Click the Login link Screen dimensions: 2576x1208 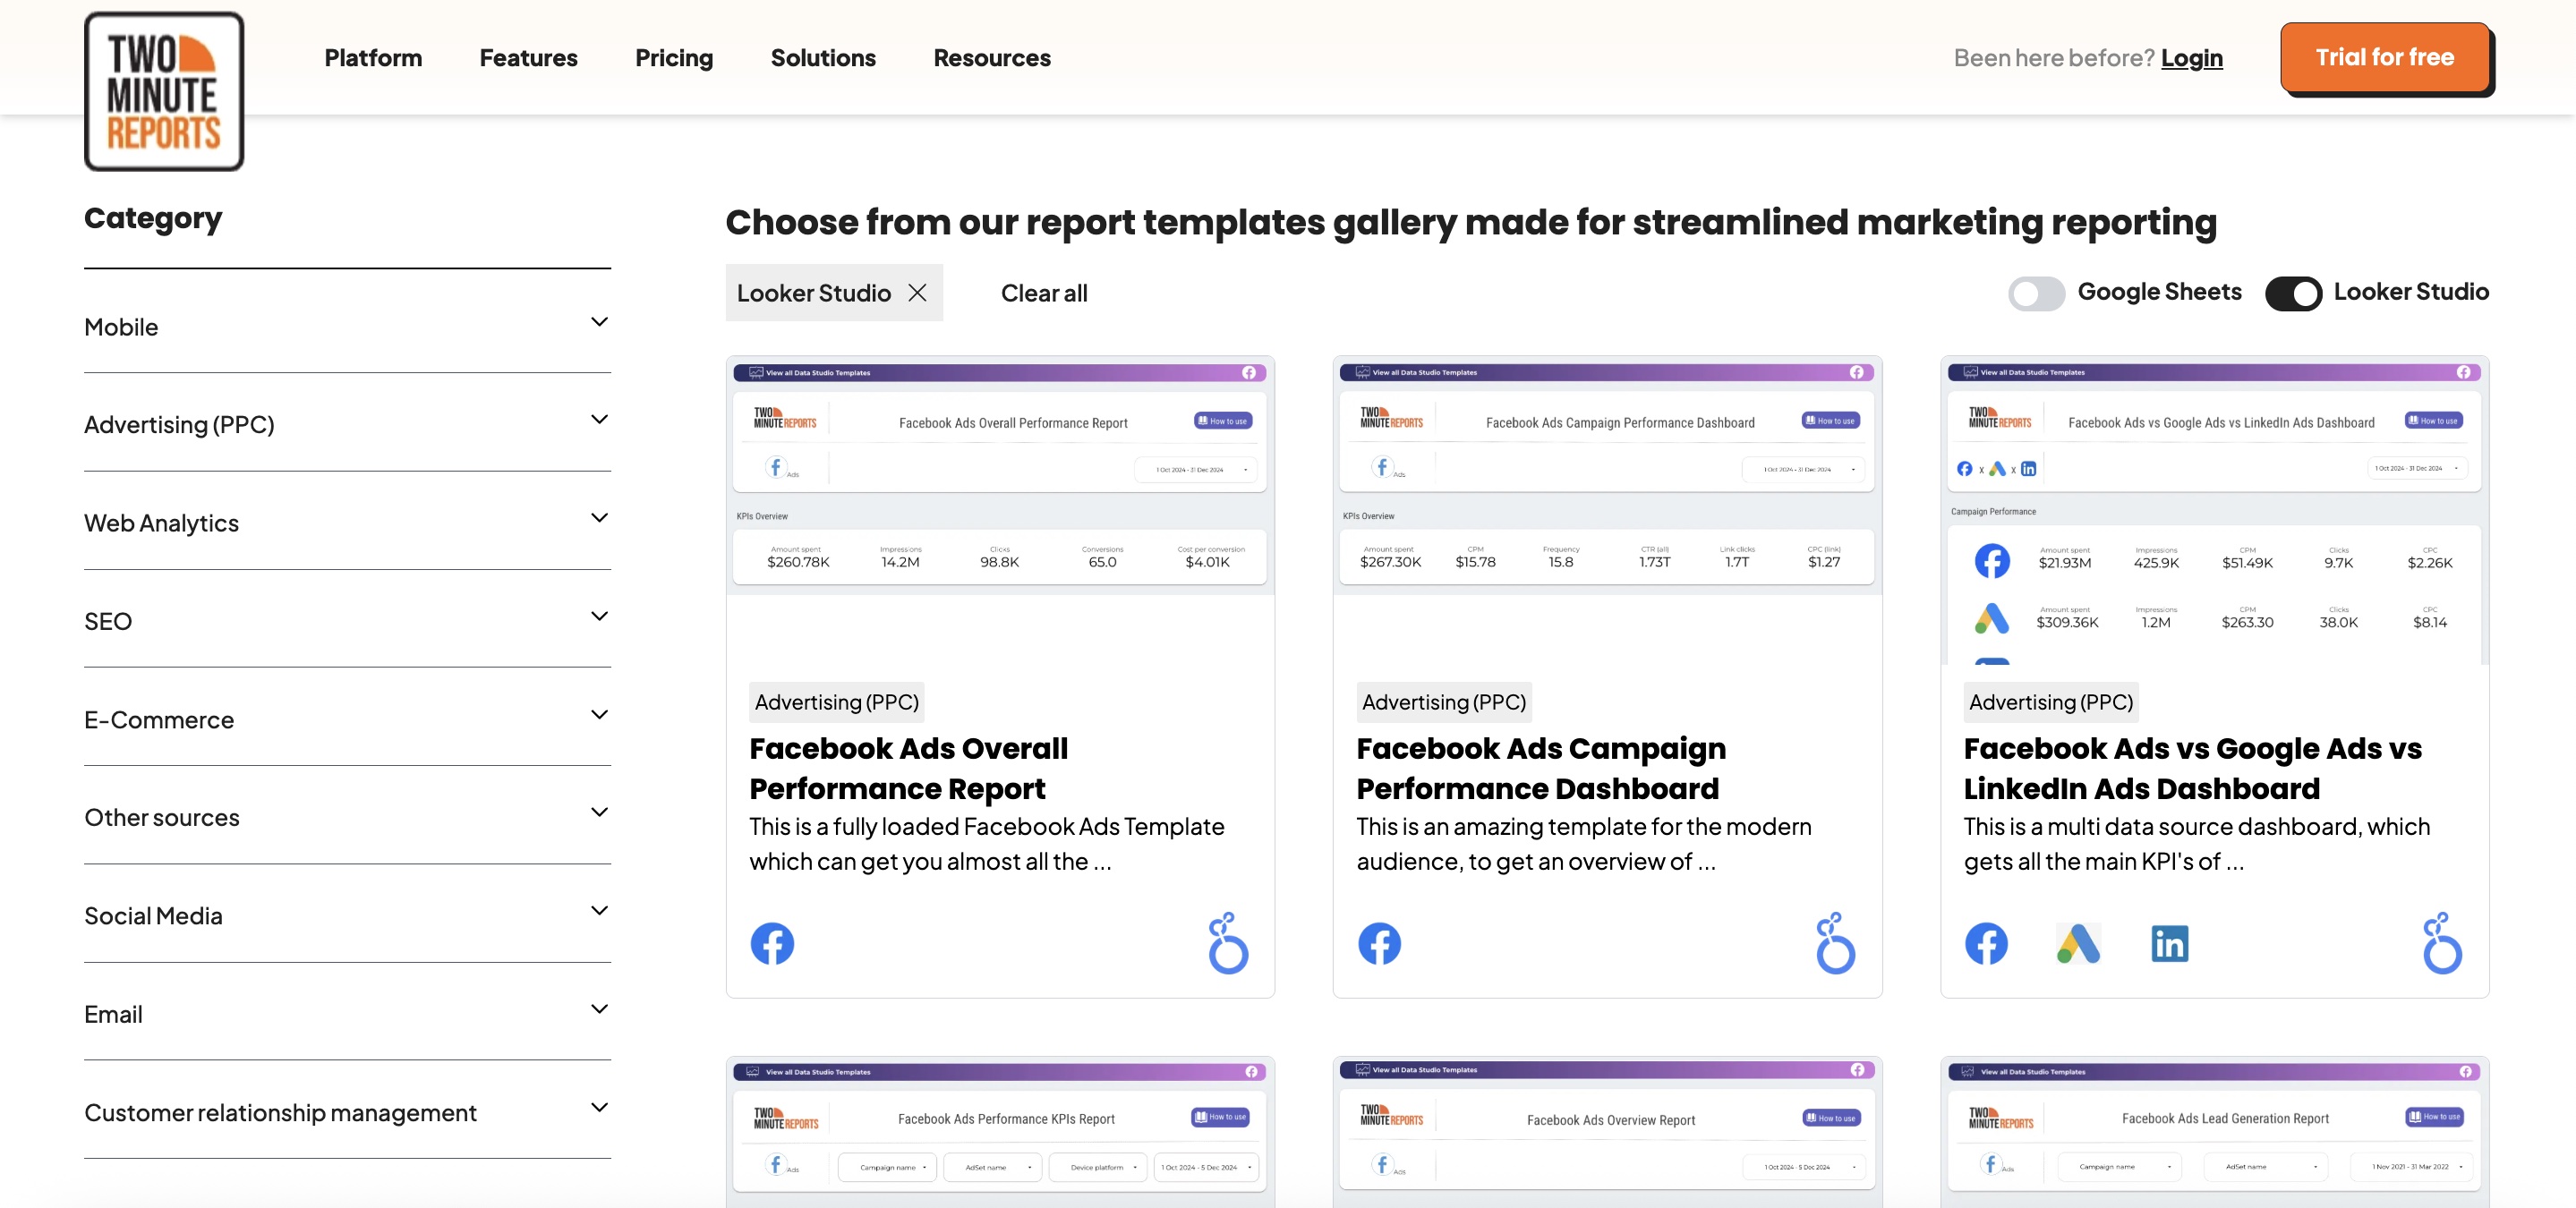[x=2192, y=58]
